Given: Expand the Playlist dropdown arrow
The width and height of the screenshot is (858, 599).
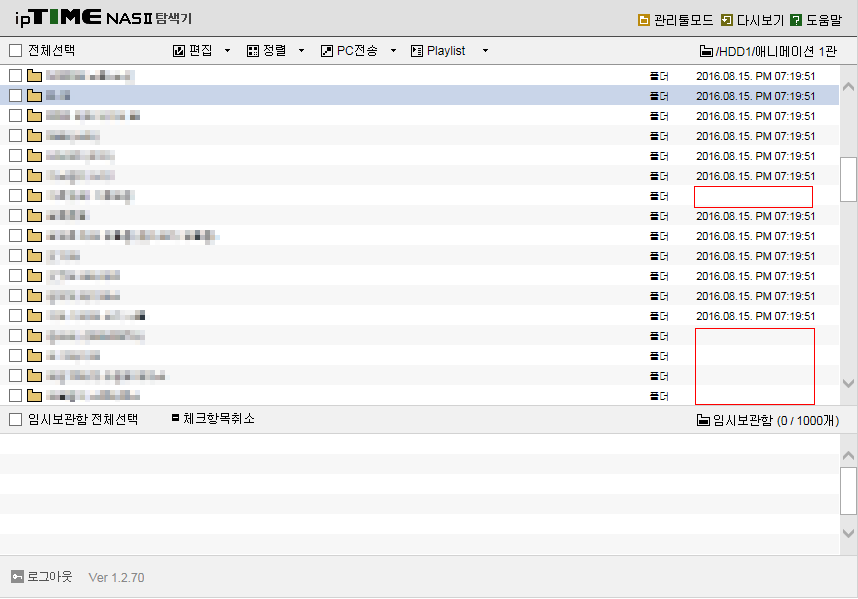Looking at the screenshot, I should (485, 51).
